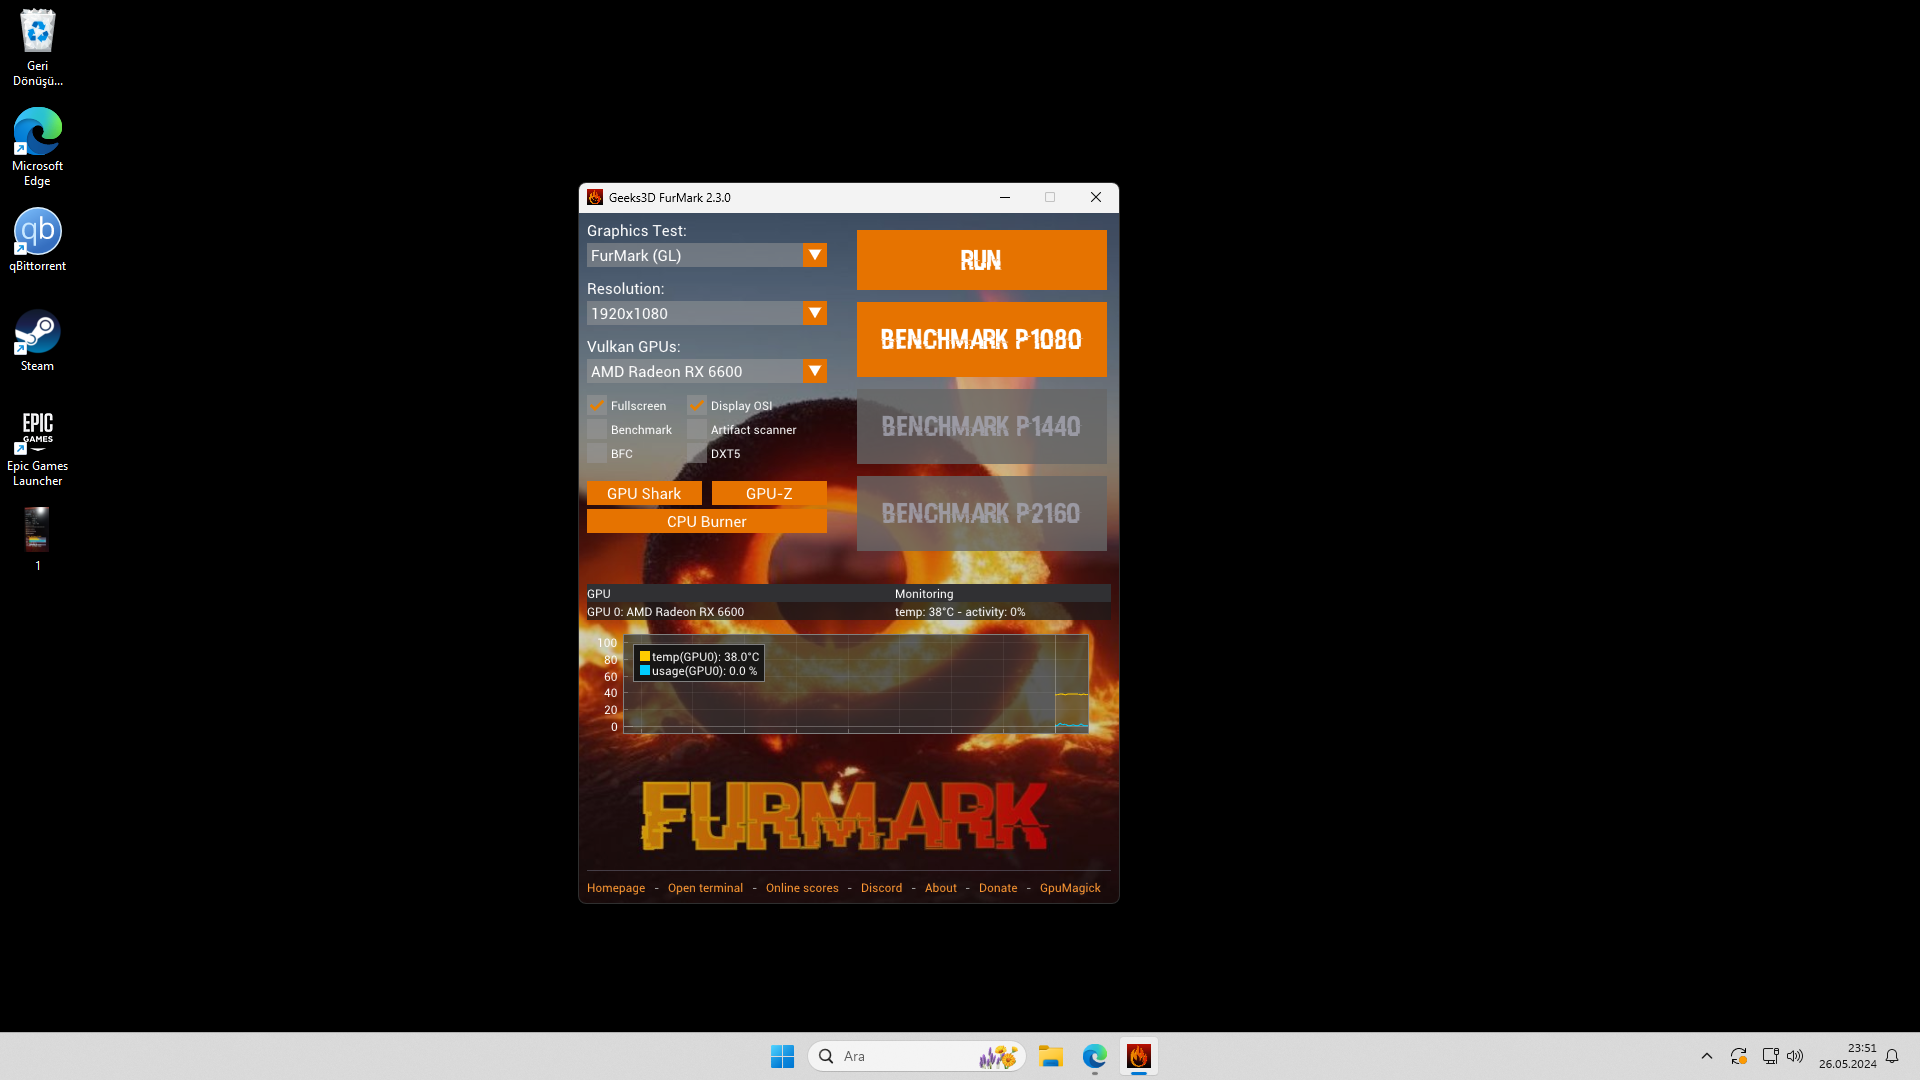
Task: Open the About link
Action: tap(940, 888)
